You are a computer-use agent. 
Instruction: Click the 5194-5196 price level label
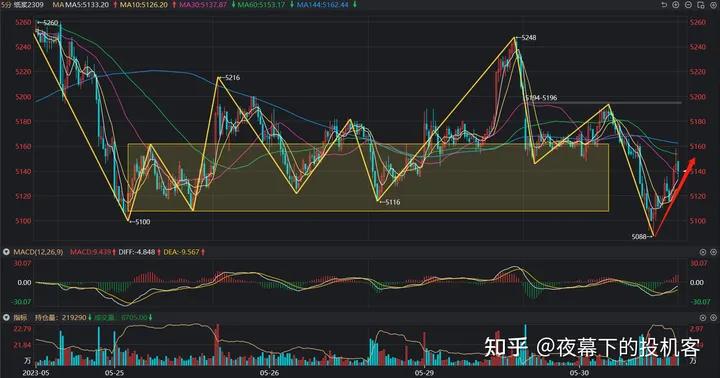(541, 98)
